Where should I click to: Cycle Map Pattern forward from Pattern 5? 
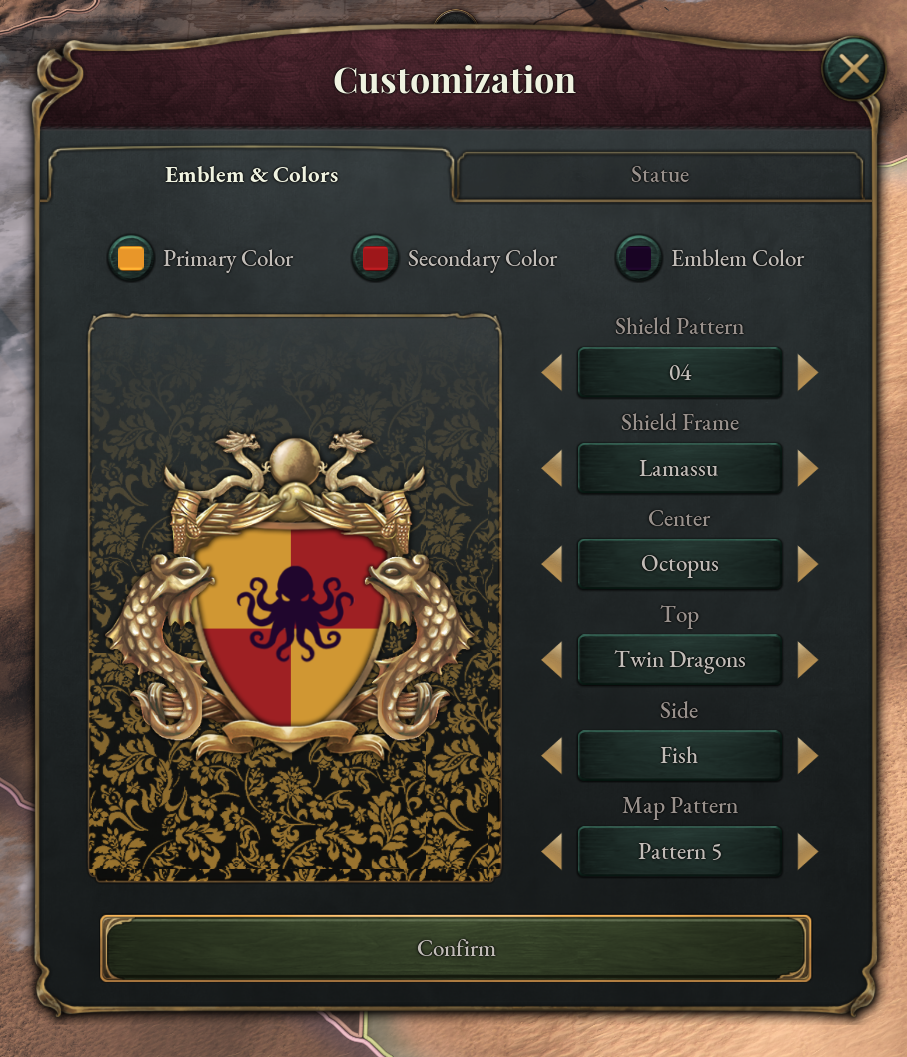pyautogui.click(x=807, y=852)
